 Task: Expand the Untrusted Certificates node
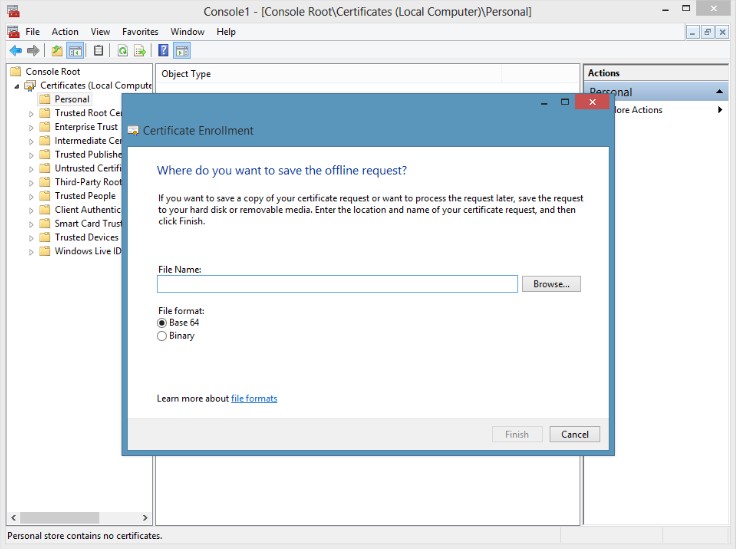[x=31, y=169]
